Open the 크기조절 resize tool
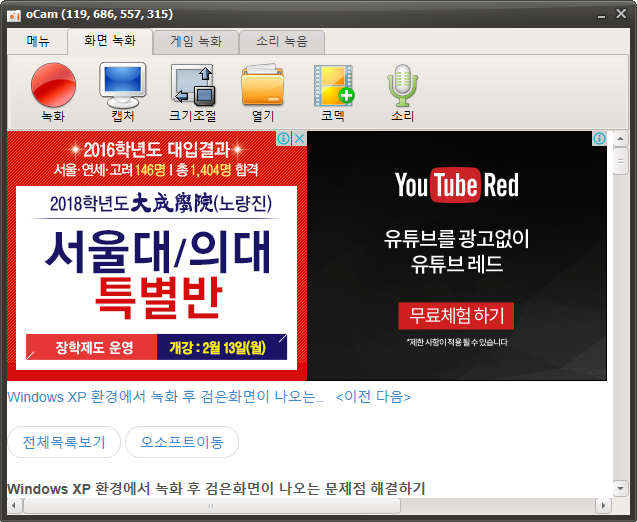The image size is (637, 522). [193, 92]
